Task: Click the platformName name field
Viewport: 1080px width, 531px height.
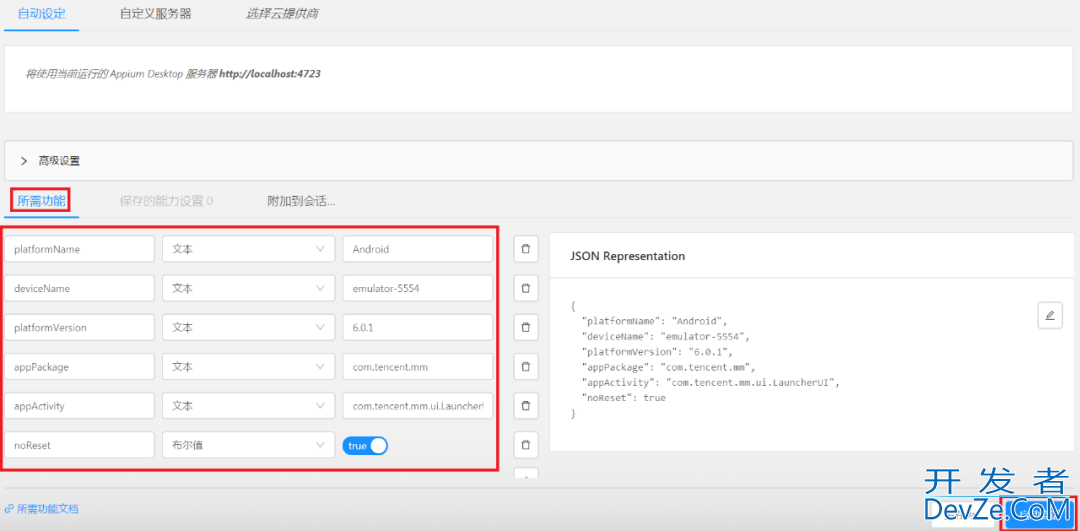Action: click(x=79, y=249)
